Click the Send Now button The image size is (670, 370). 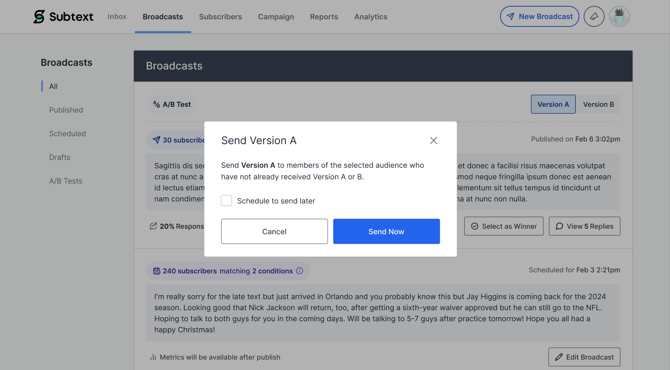pyautogui.click(x=386, y=232)
